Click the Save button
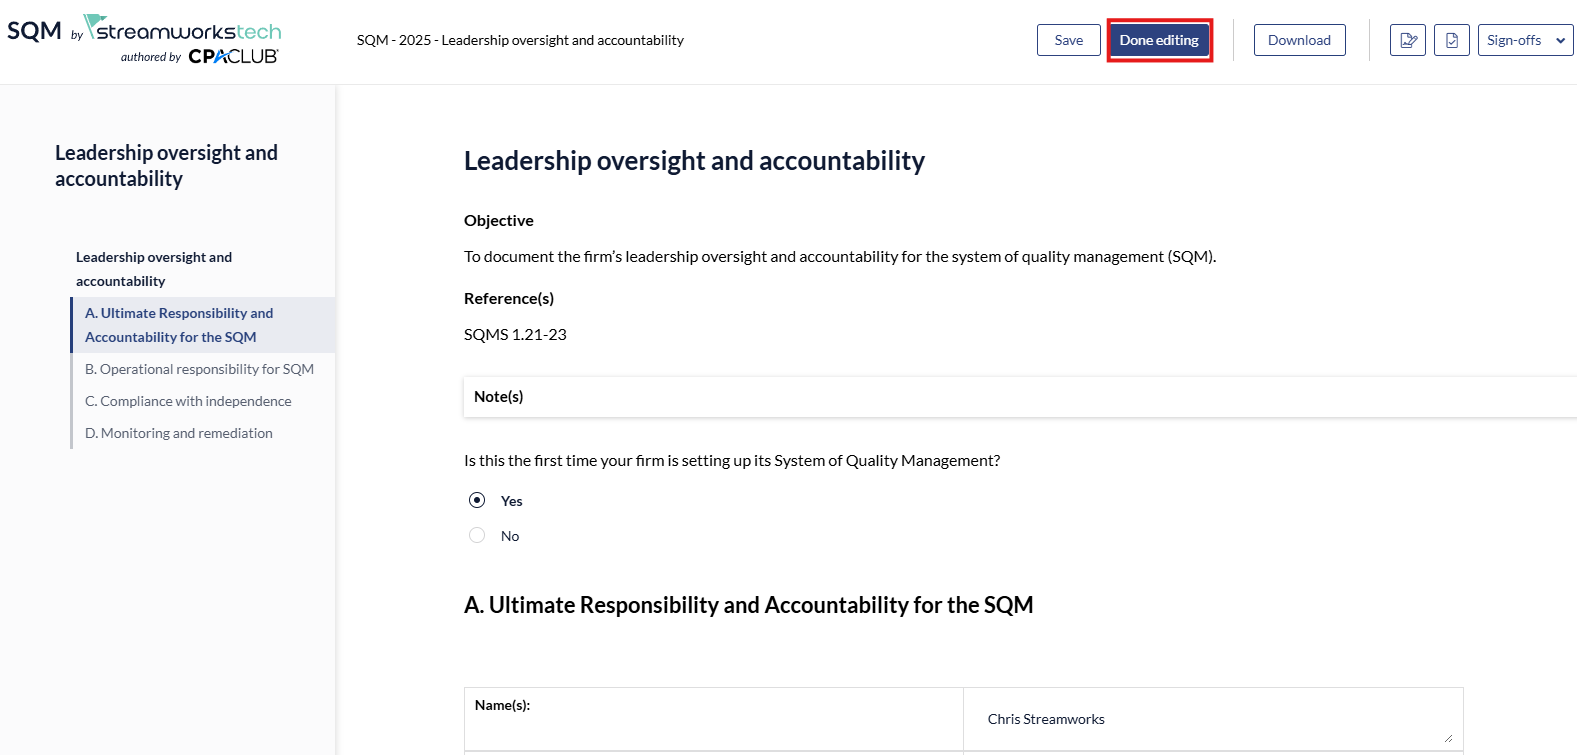Image resolution: width=1577 pixels, height=755 pixels. pyautogui.click(x=1068, y=40)
